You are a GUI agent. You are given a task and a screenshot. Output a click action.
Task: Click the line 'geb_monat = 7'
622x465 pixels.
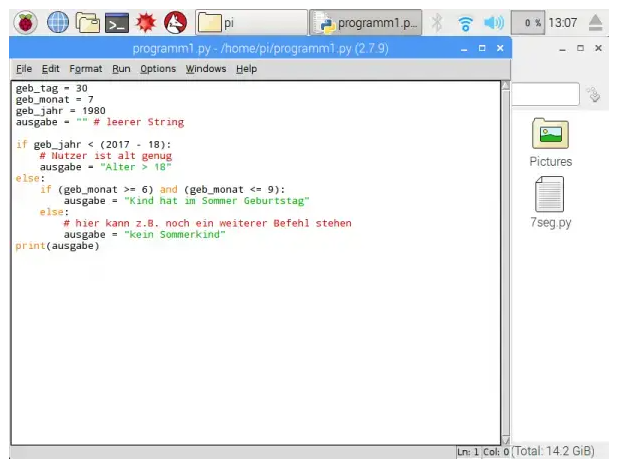[x=55, y=99]
